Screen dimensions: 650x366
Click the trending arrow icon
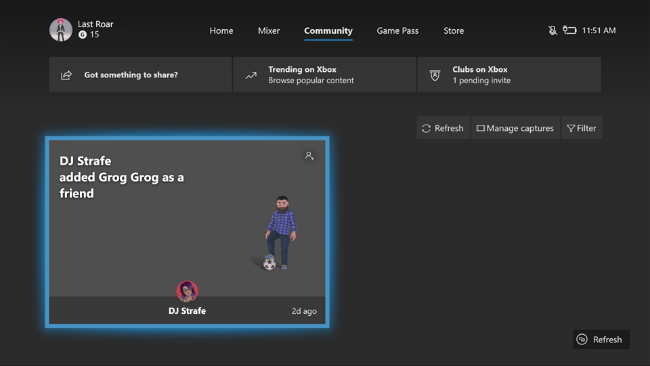pos(251,75)
